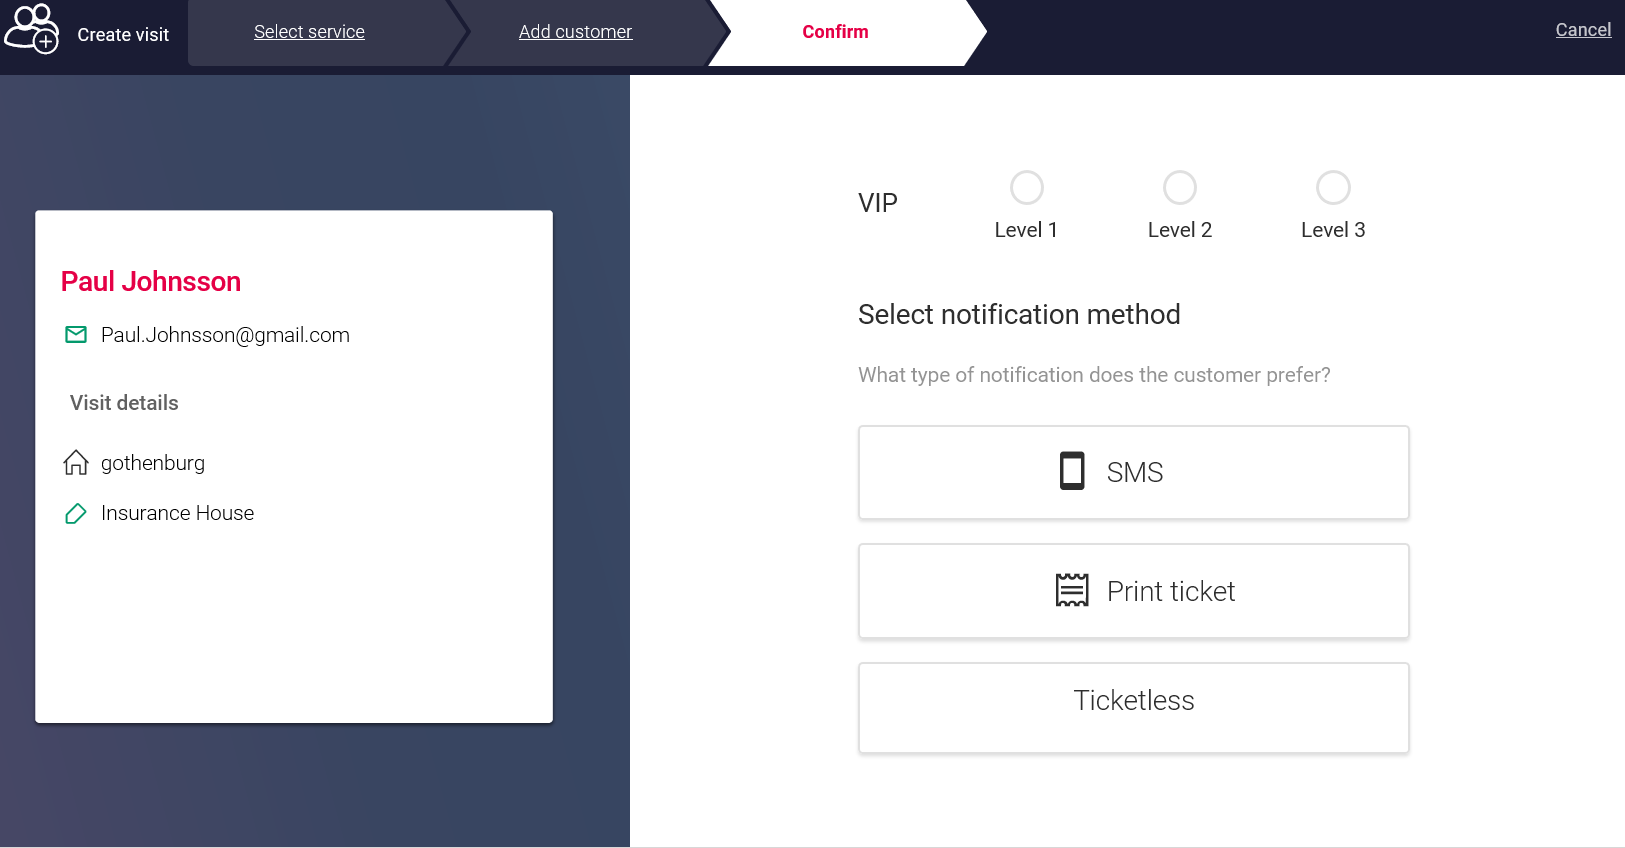
Task: Click the Paul Johnsson customer name
Action: 151,282
